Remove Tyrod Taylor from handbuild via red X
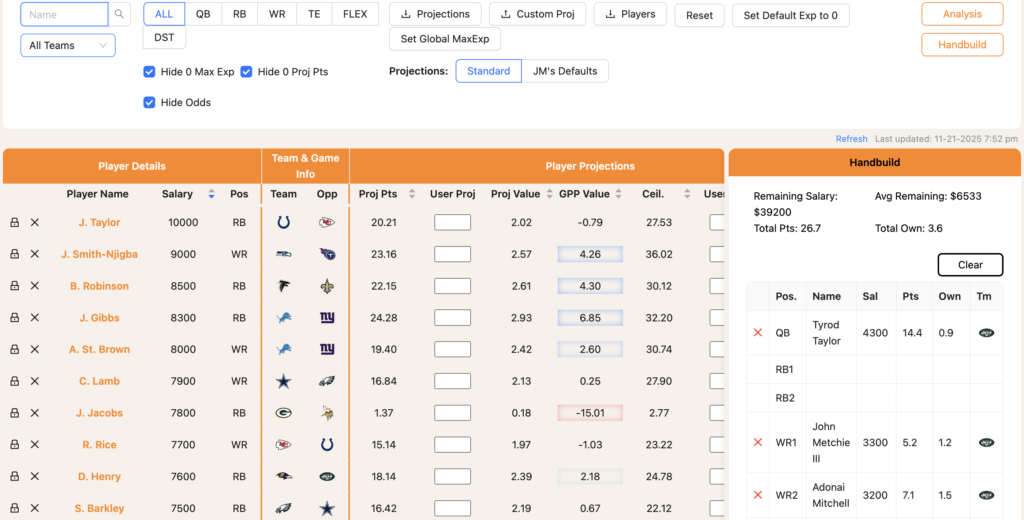The height and width of the screenshot is (520, 1024). click(757, 333)
